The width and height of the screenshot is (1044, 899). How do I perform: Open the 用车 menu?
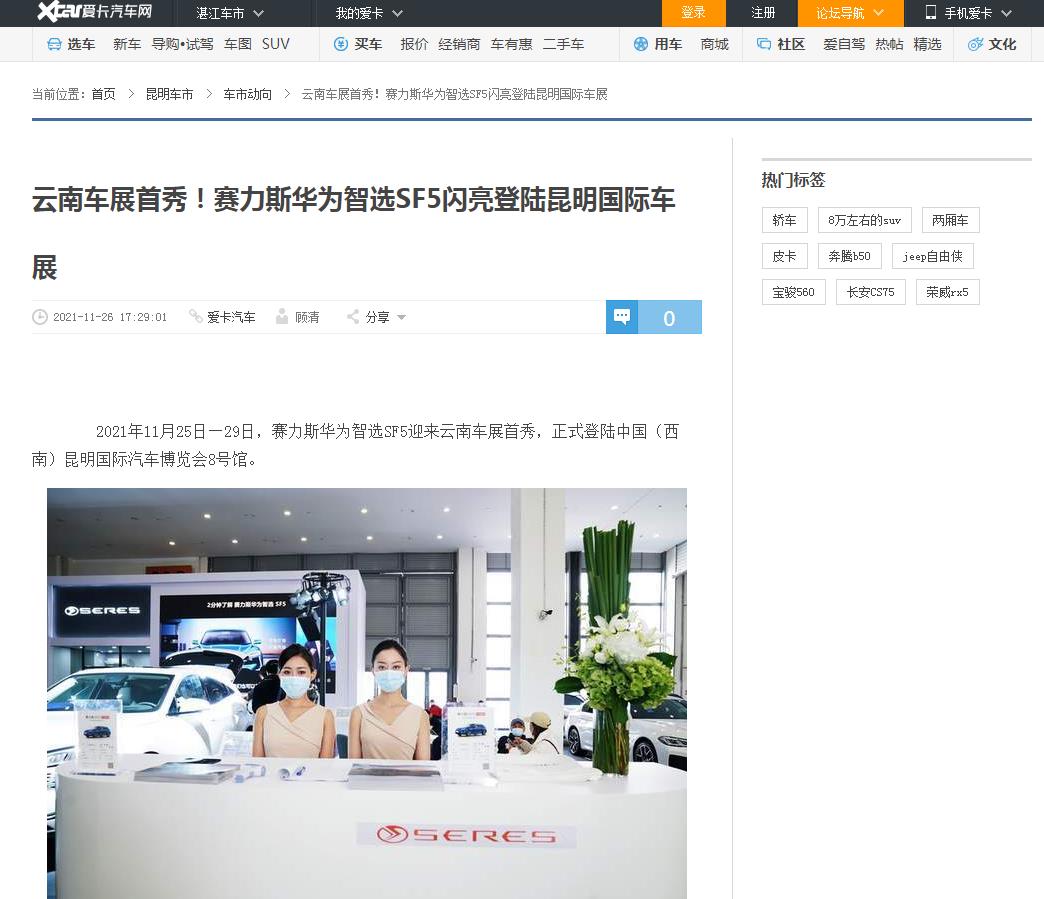[668, 45]
